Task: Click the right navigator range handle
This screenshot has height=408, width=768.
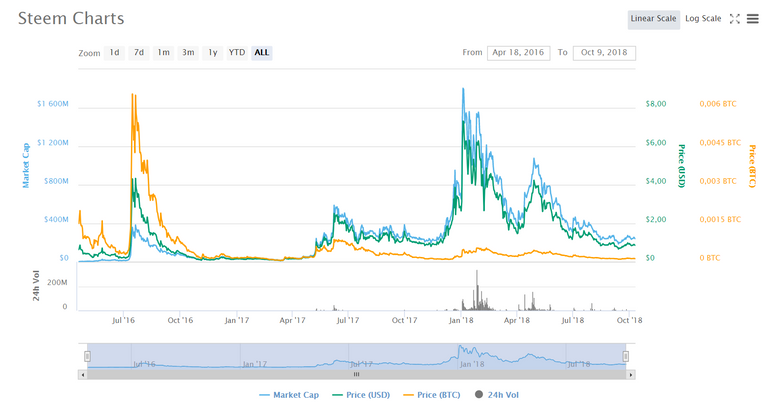Action: coord(626,355)
